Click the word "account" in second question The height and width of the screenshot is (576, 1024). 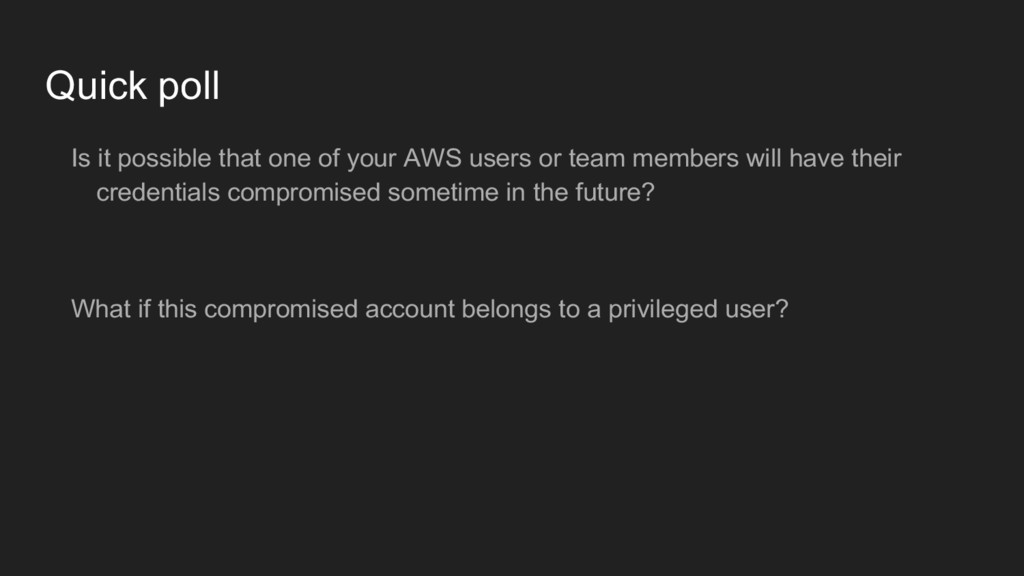(409, 309)
